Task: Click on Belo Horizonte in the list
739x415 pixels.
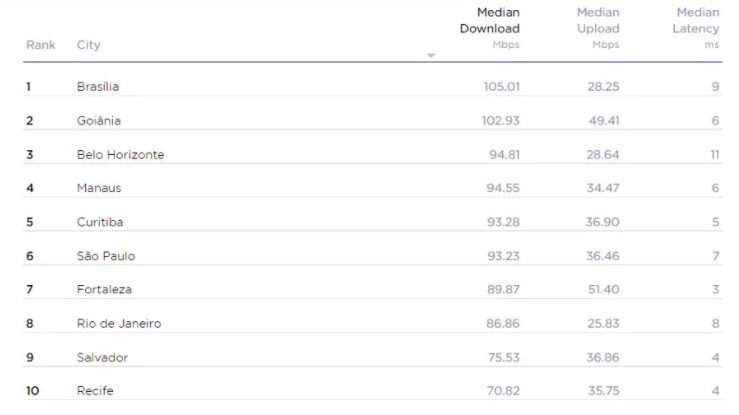Action: click(120, 155)
